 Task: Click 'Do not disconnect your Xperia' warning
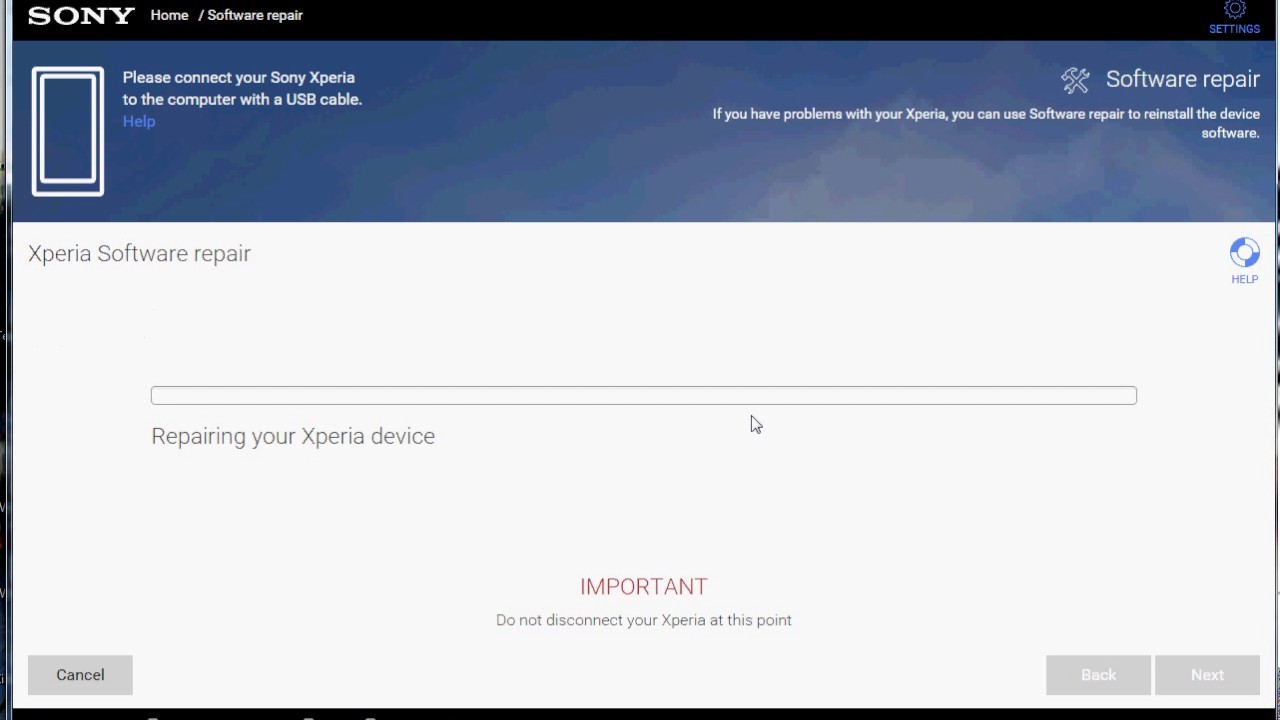644,620
